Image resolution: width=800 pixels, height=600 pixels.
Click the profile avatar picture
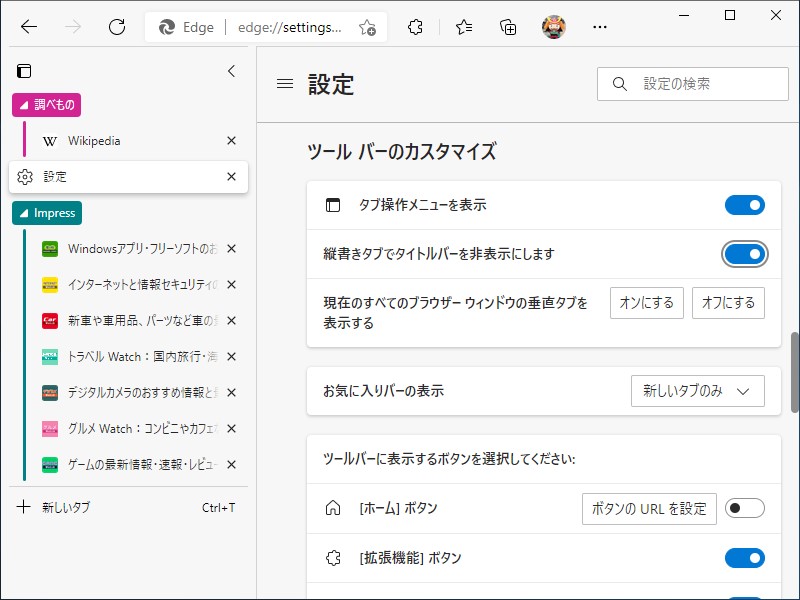[x=556, y=28]
